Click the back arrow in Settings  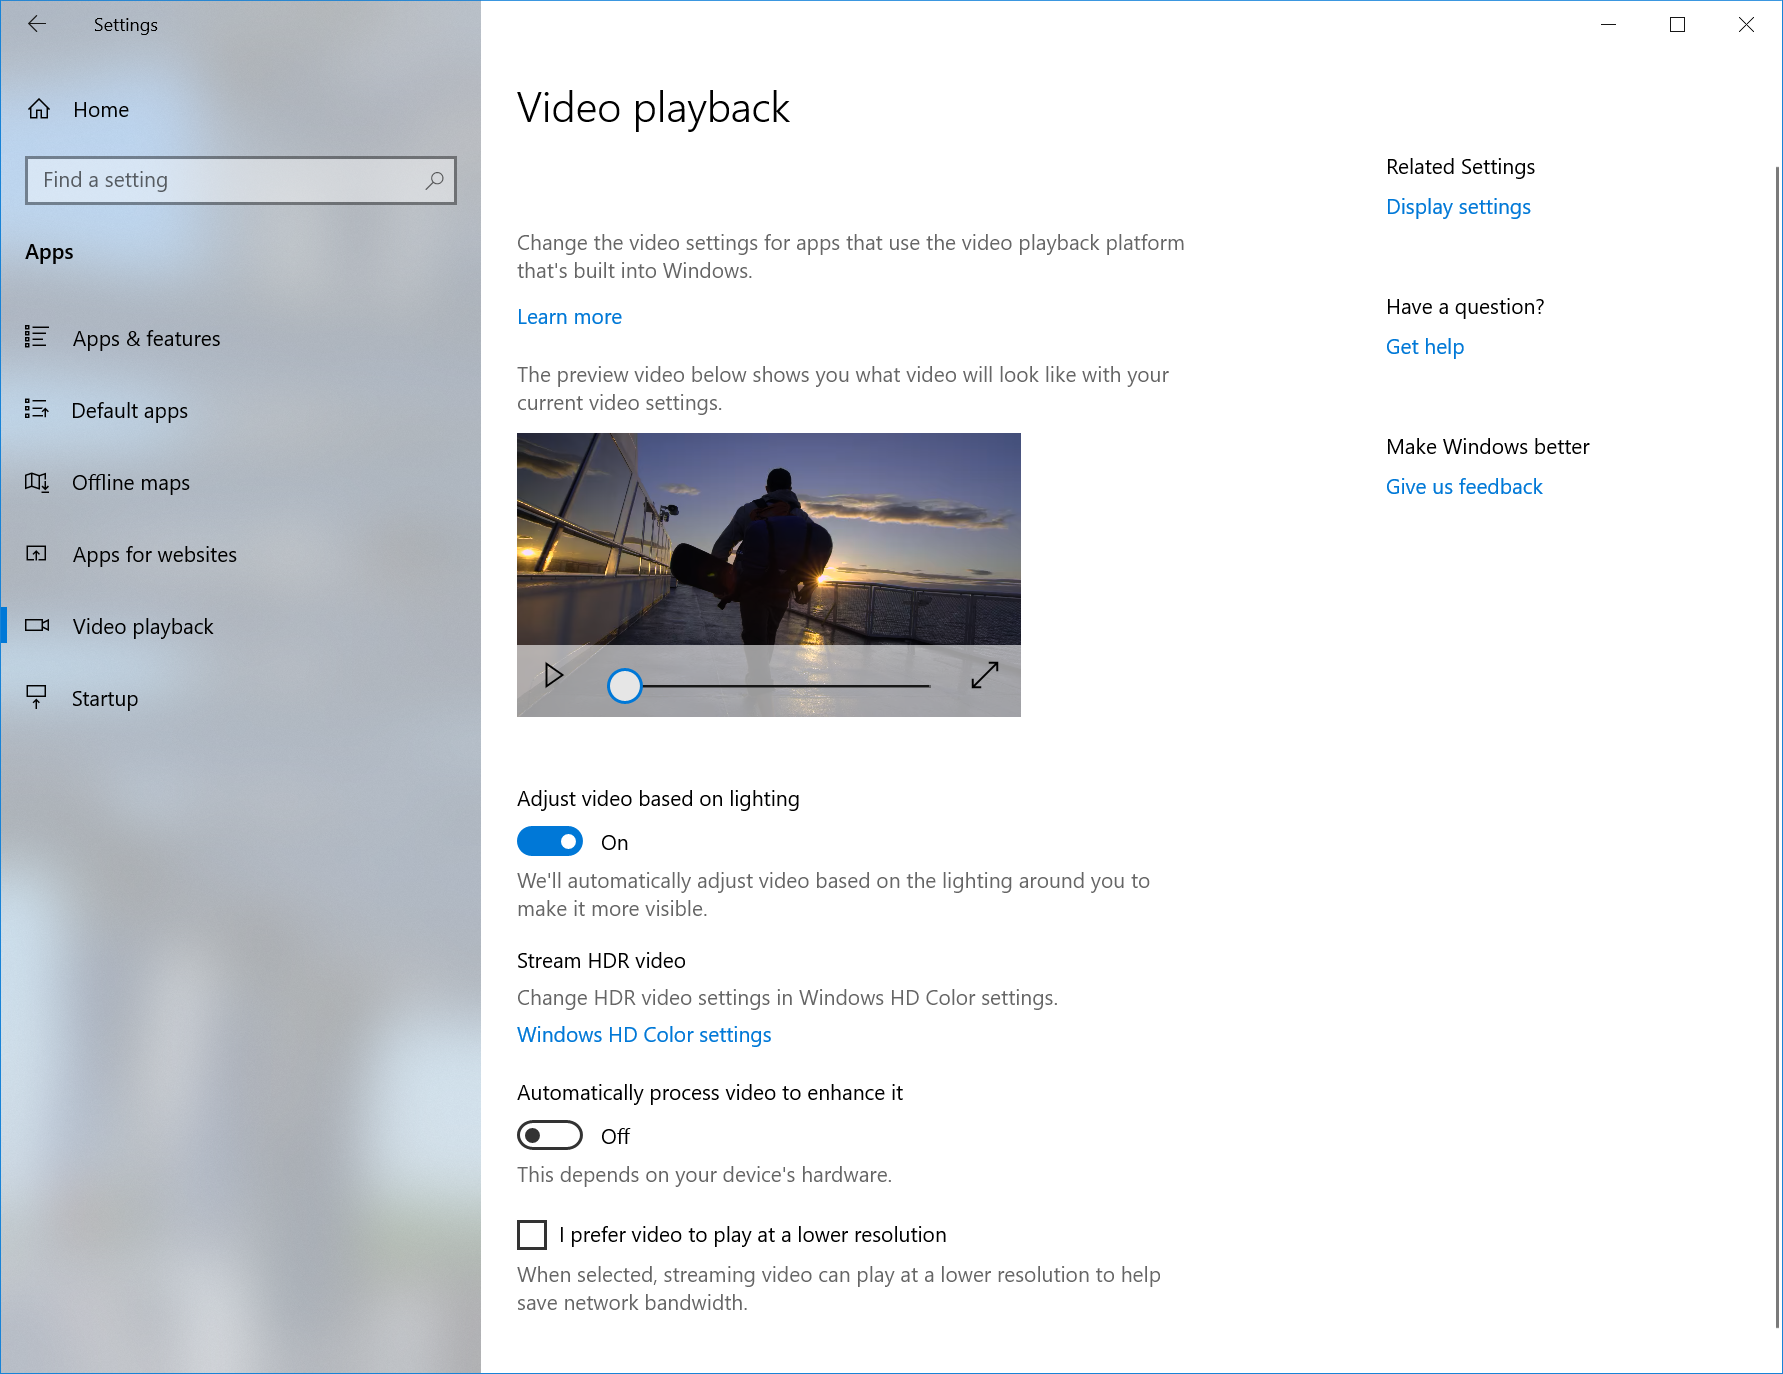click(36, 24)
